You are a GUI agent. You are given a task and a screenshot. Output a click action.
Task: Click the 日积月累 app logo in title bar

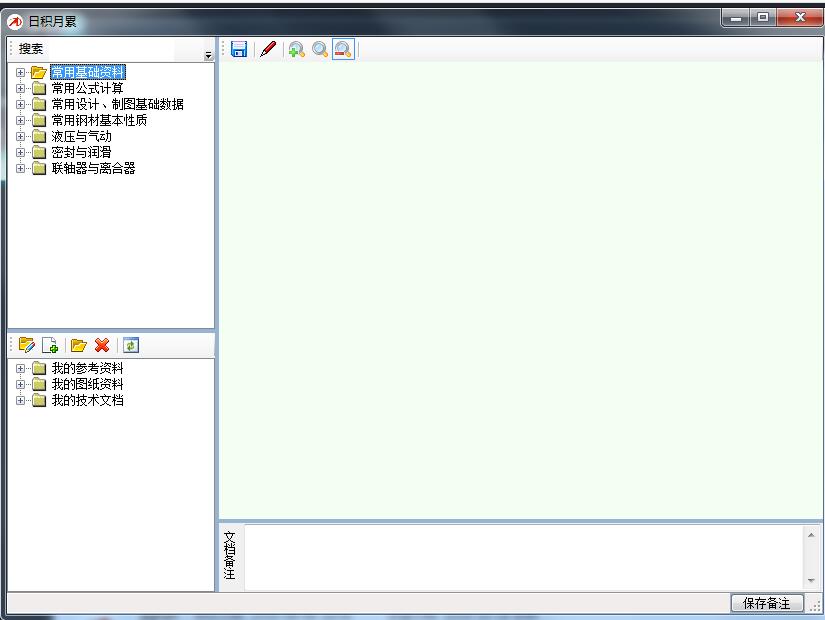point(15,22)
